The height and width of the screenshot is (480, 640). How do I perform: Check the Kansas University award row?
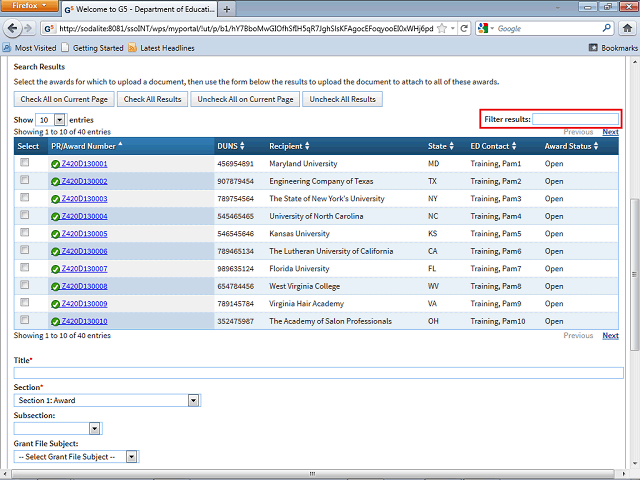tap(25, 233)
